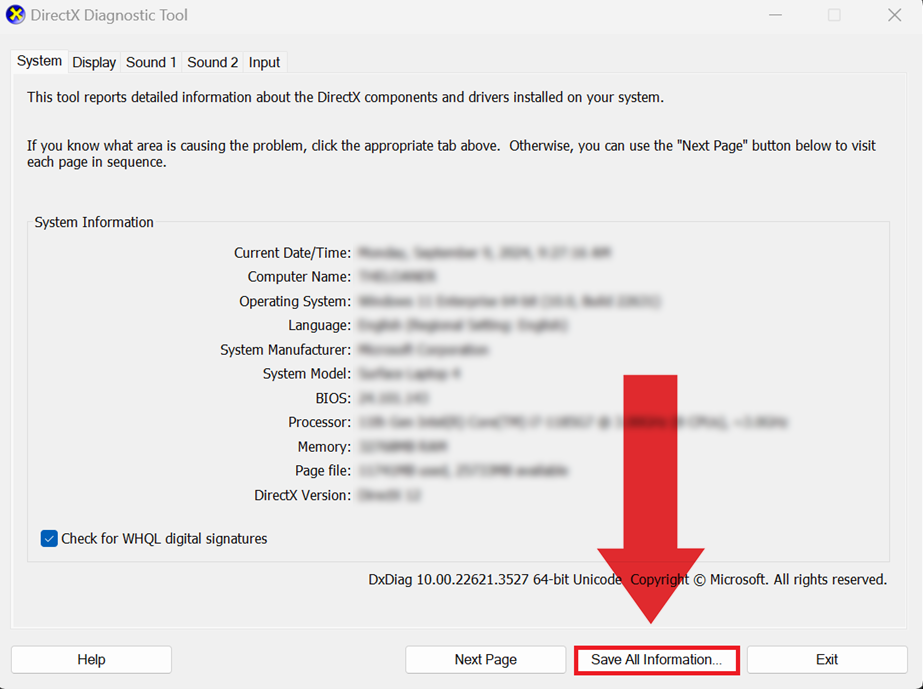Image resolution: width=923 pixels, height=689 pixels.
Task: Click the DxDiag version copyright text
Action: [x=627, y=580]
